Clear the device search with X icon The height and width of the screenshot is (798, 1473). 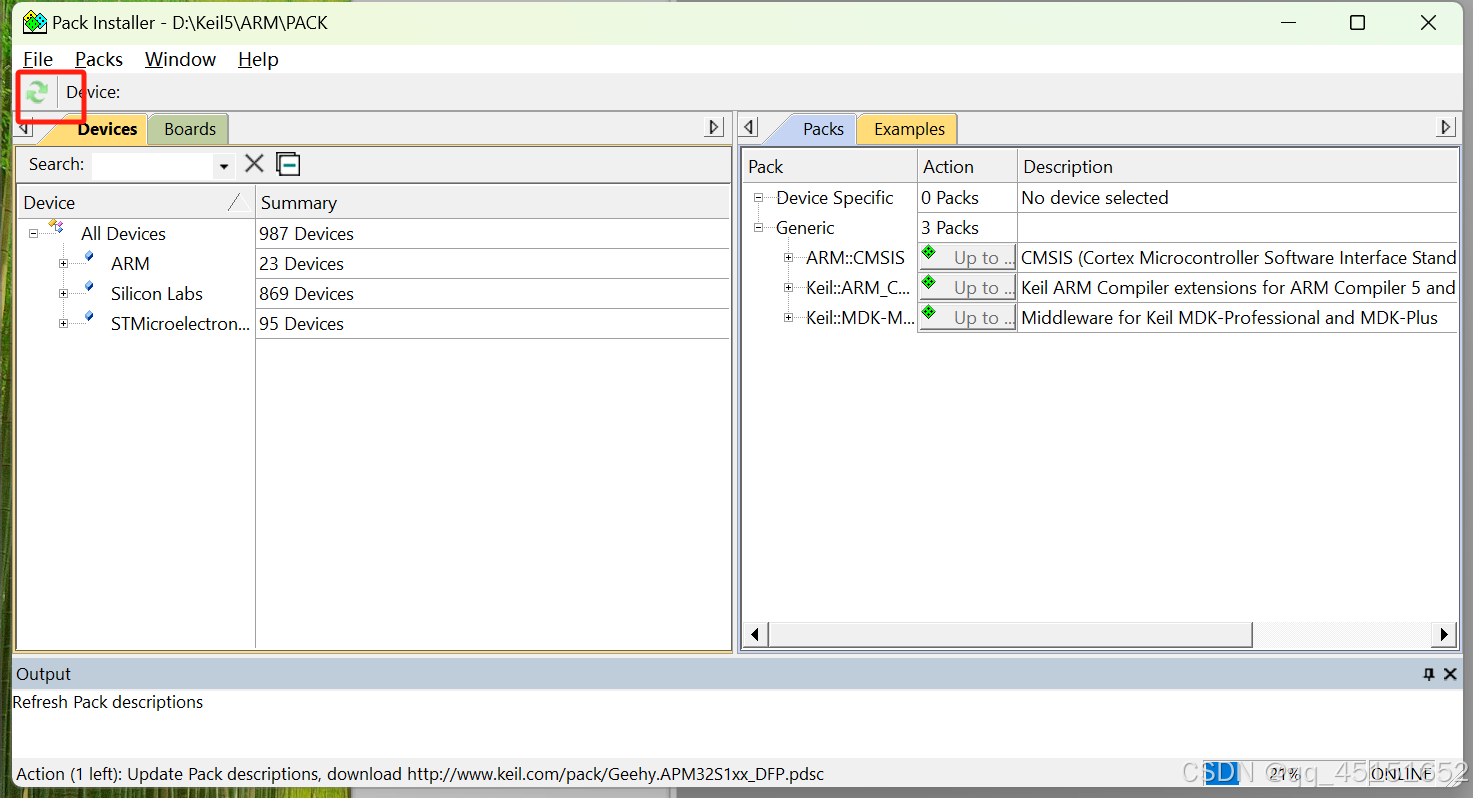[x=255, y=164]
